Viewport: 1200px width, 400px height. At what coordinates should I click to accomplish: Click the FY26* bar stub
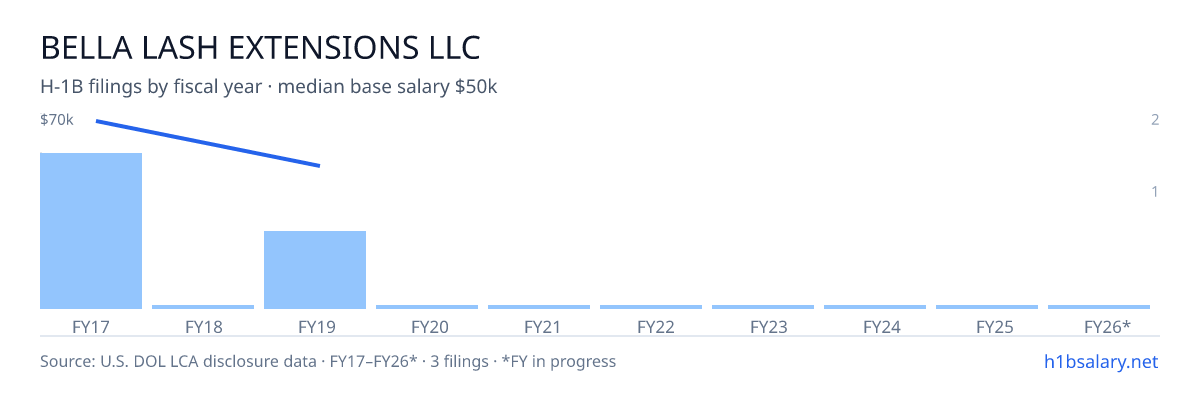tap(1099, 307)
